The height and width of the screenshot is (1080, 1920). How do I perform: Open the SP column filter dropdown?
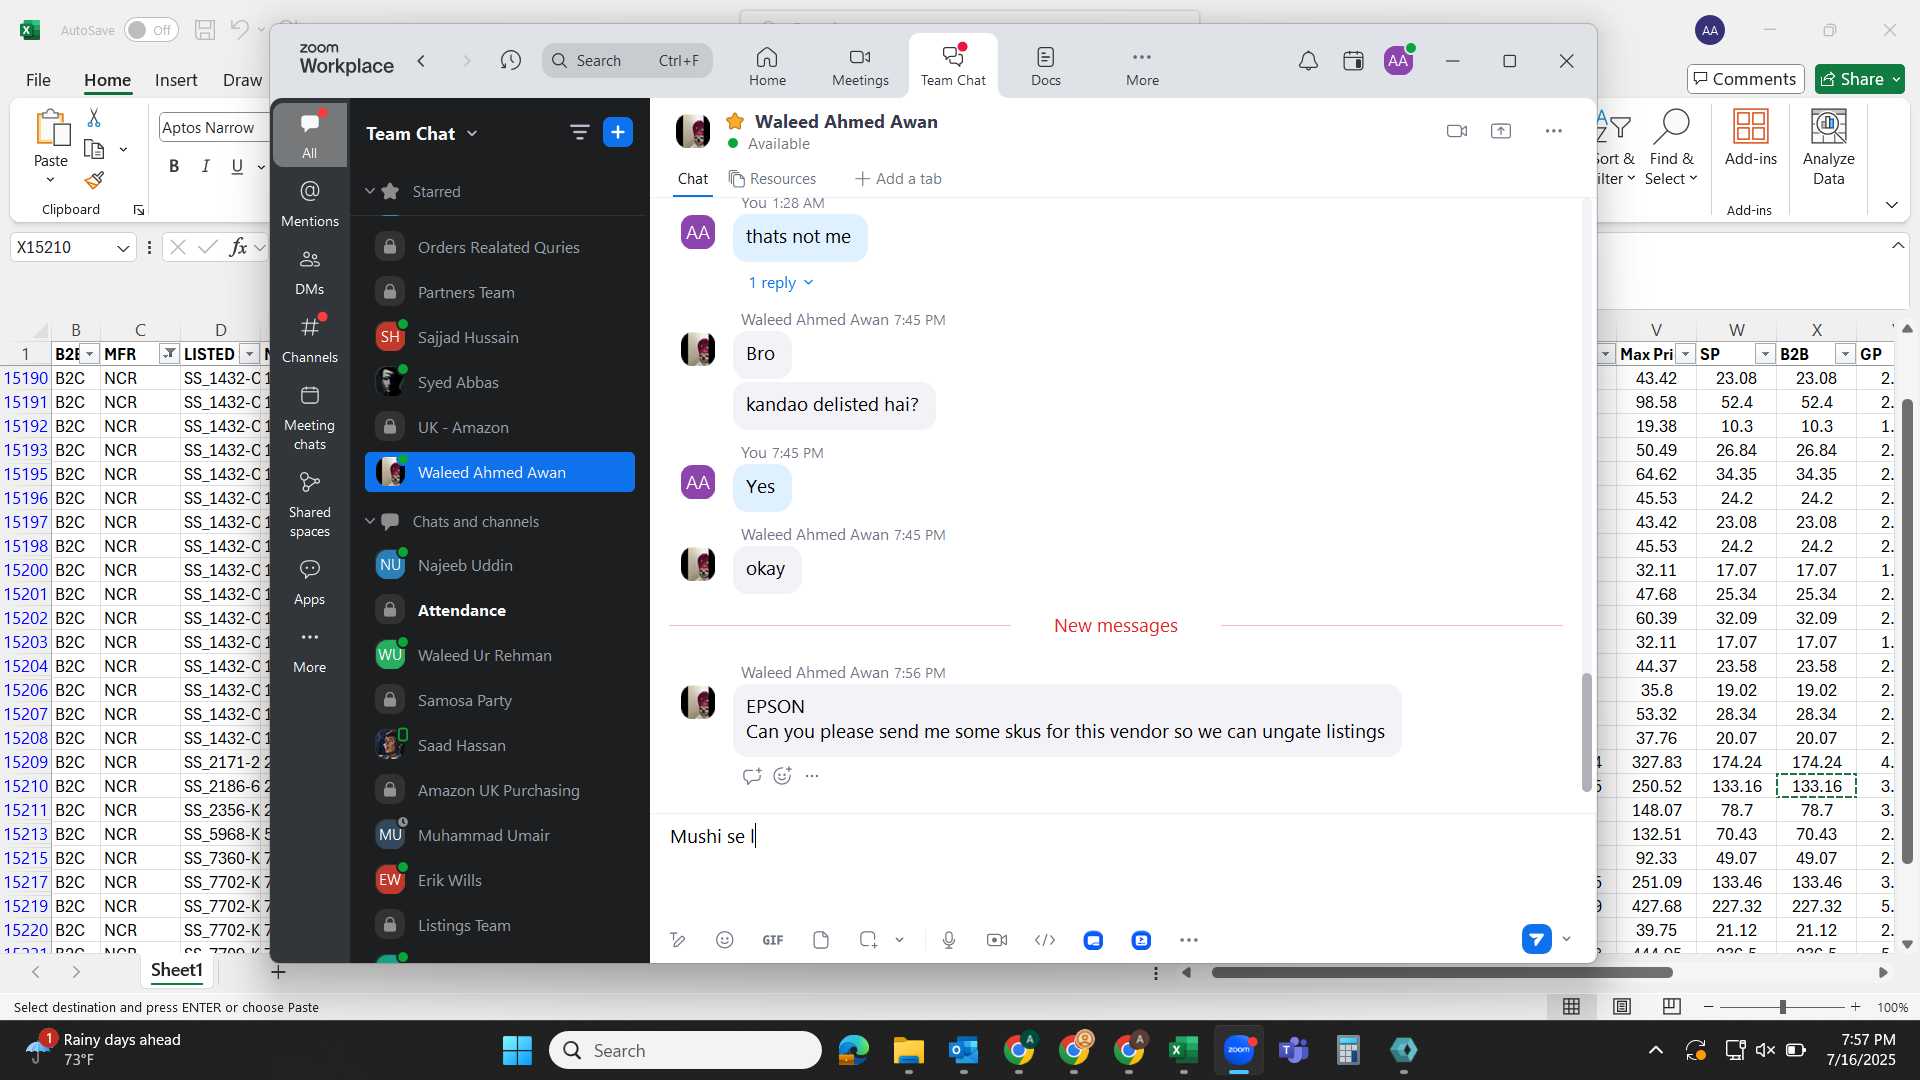pyautogui.click(x=1765, y=354)
